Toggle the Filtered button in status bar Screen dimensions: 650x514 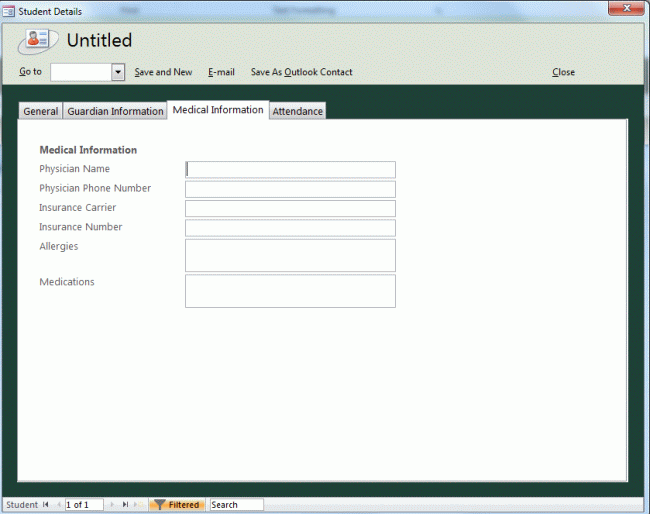[177, 504]
